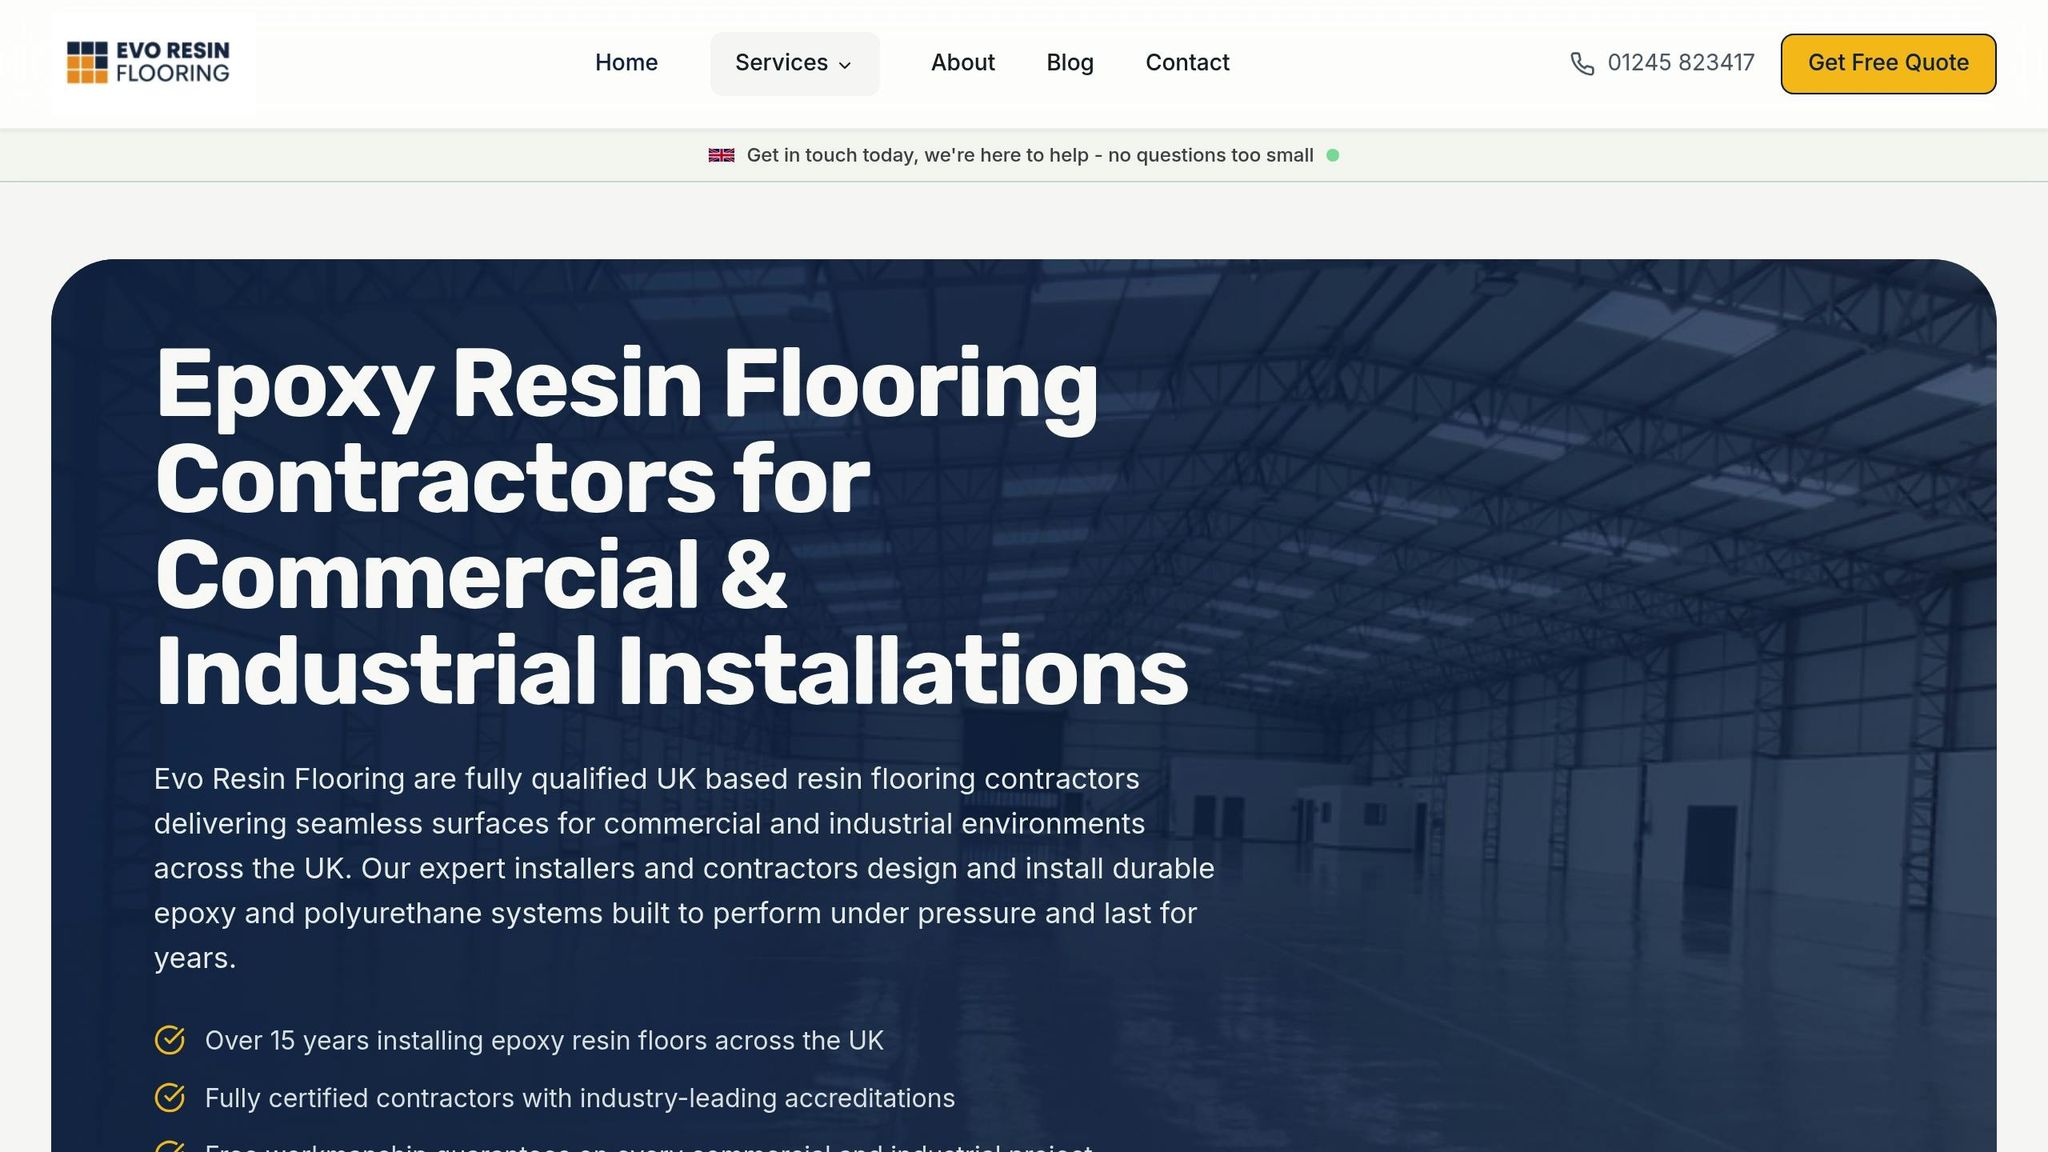
Task: Click the chevron next to Services
Action: coord(845,65)
